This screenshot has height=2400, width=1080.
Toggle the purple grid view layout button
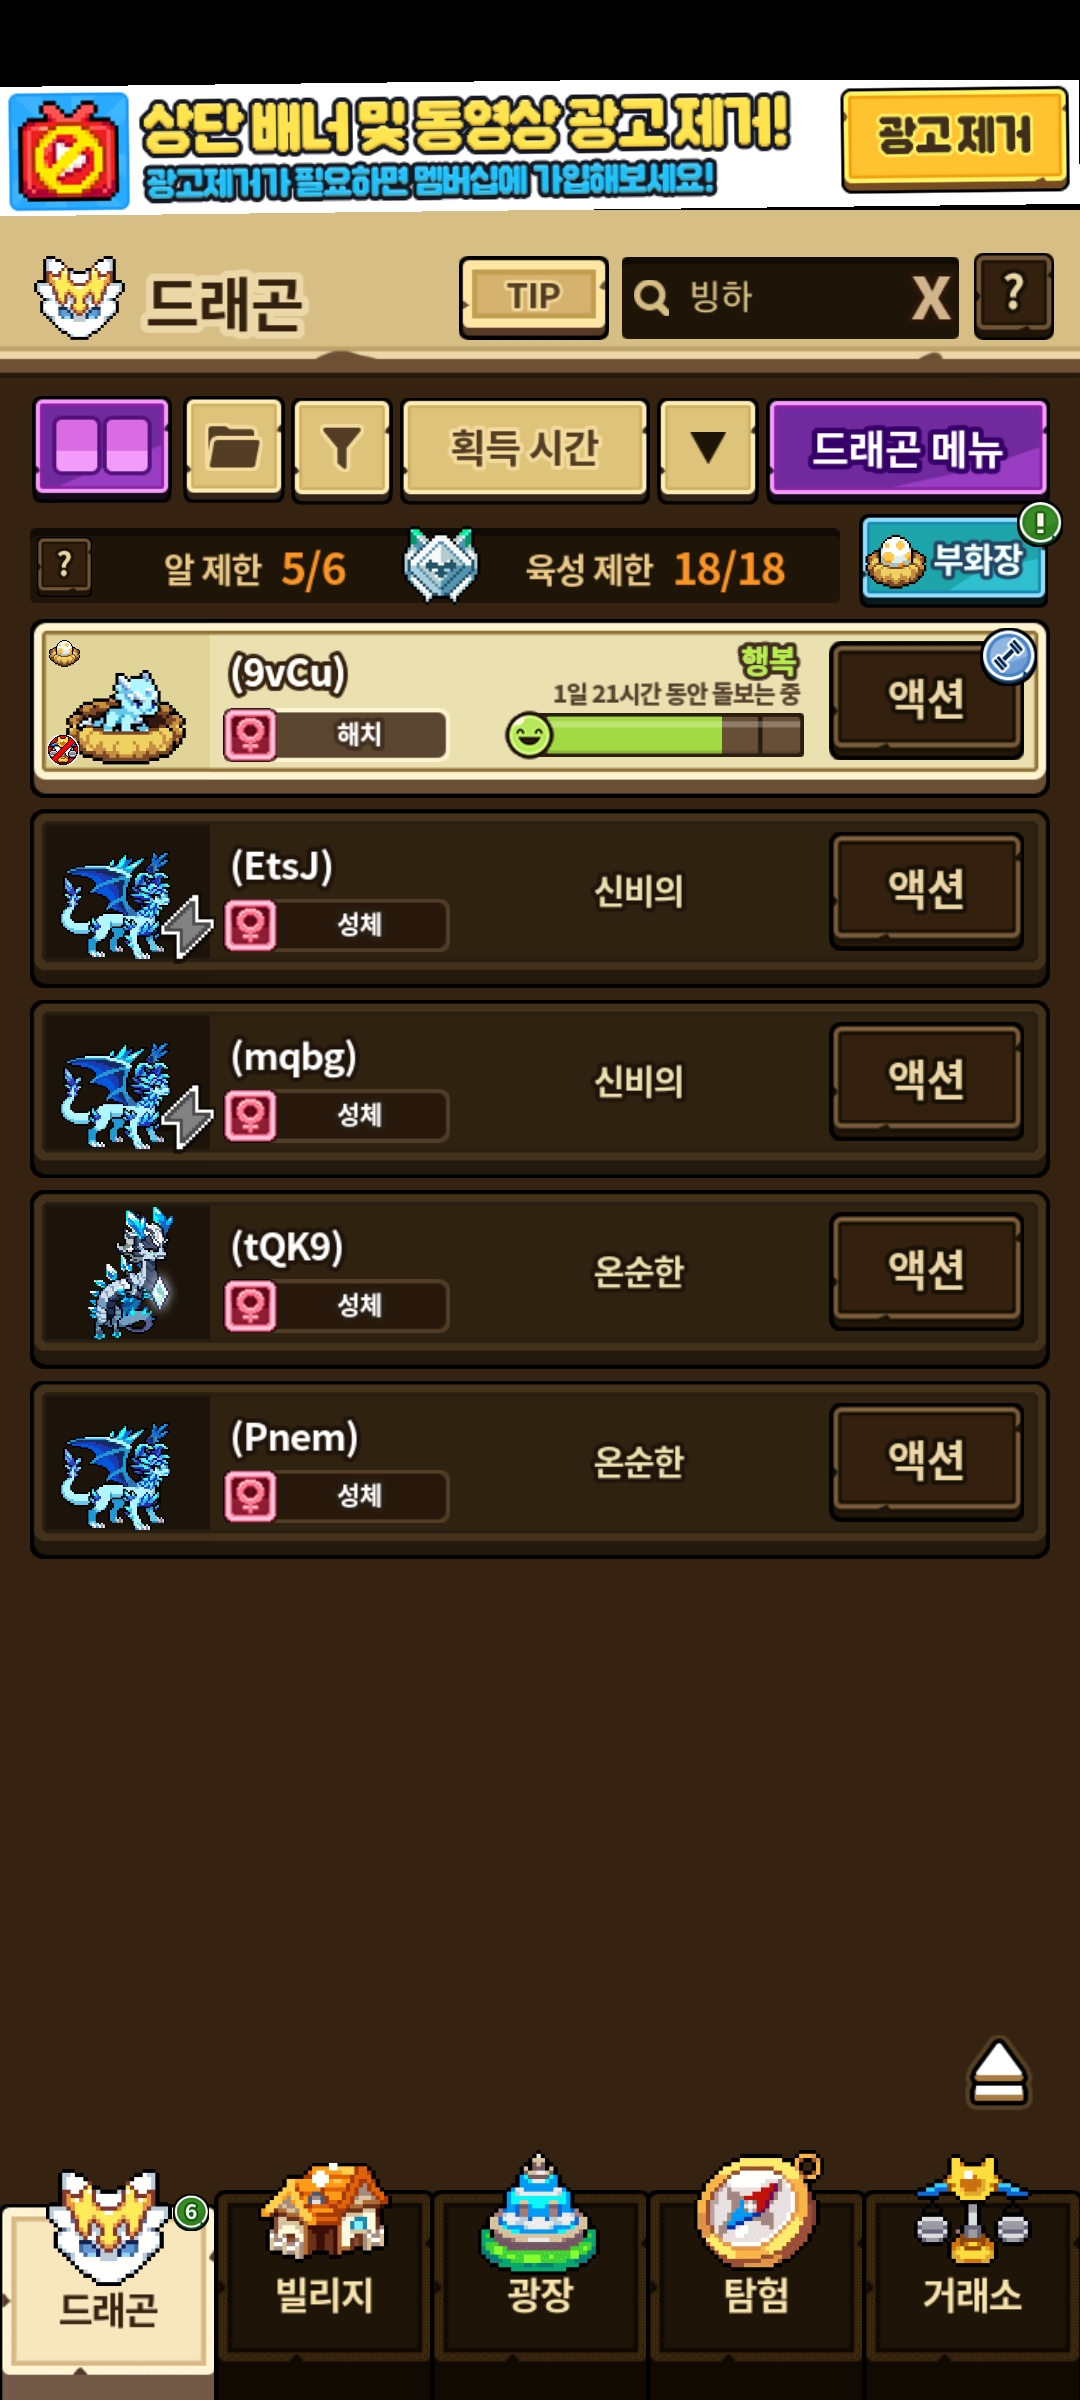tap(102, 447)
